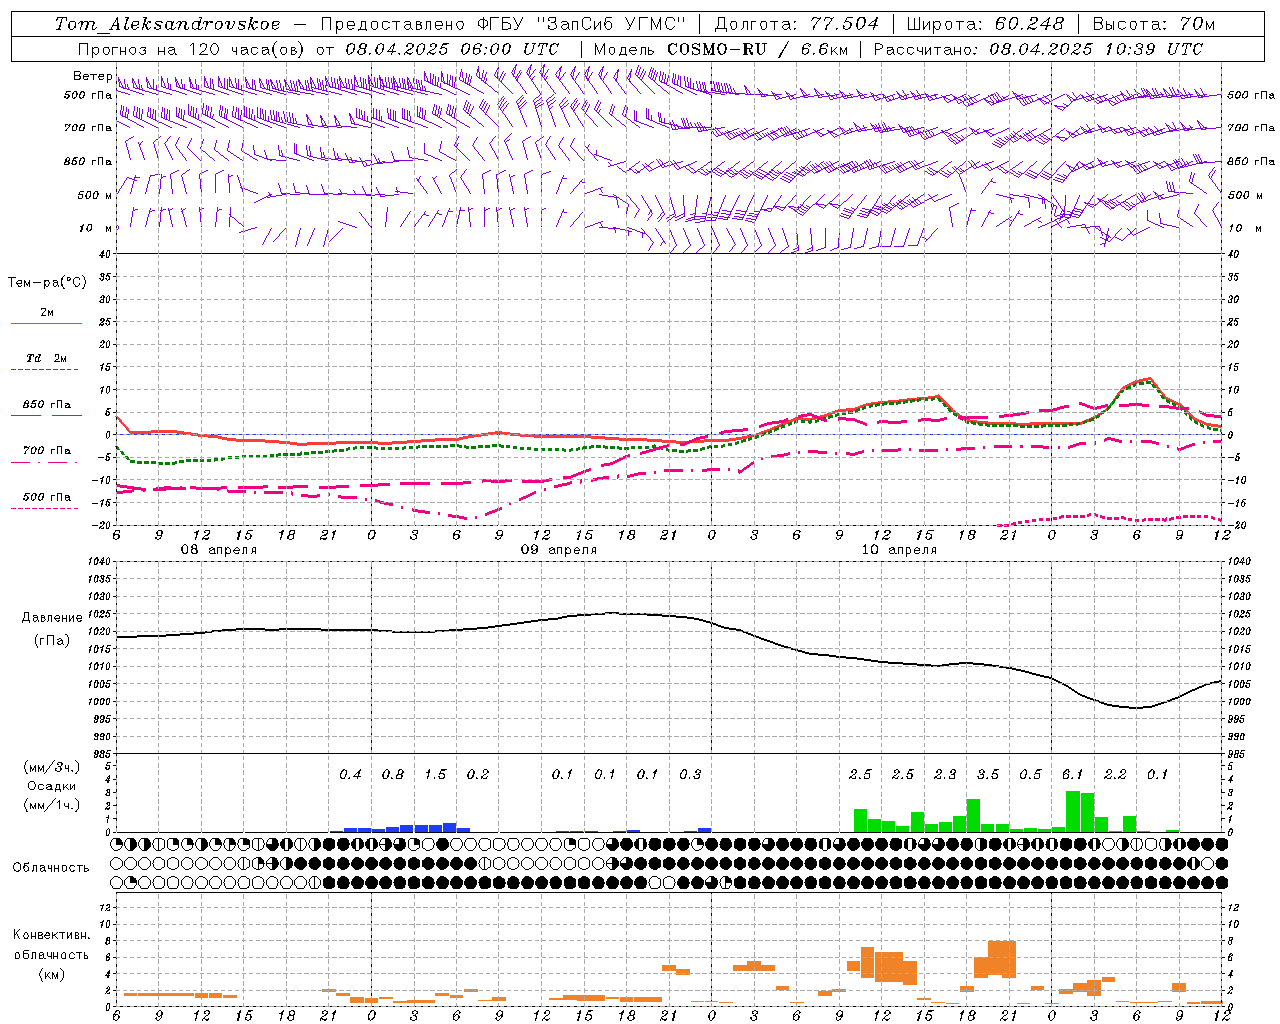The image size is (1280, 1024).
Task: Click the Облачность row label
Action: 51,867
